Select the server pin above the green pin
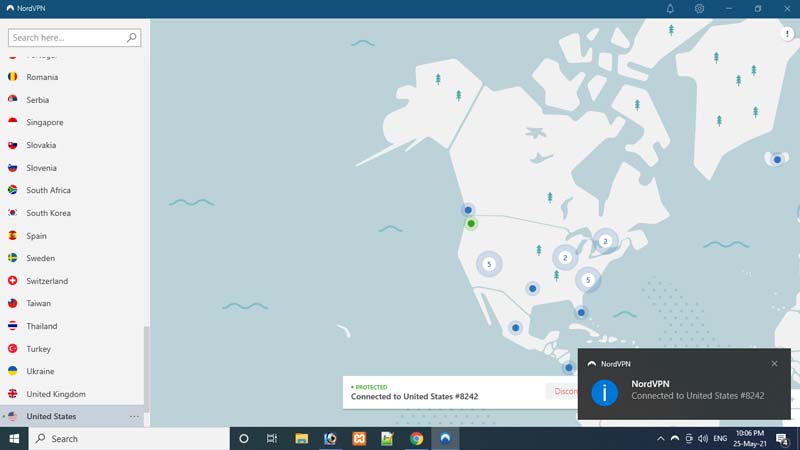 point(468,210)
